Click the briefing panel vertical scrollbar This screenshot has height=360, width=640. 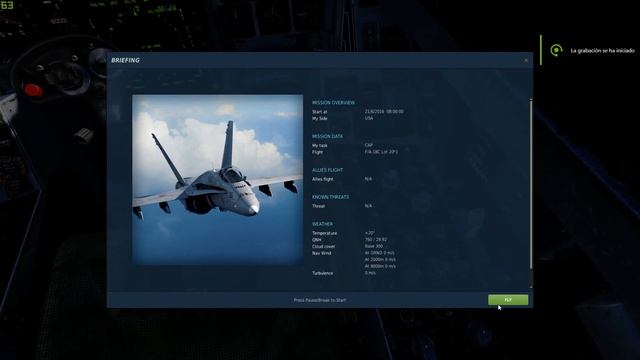click(531, 184)
